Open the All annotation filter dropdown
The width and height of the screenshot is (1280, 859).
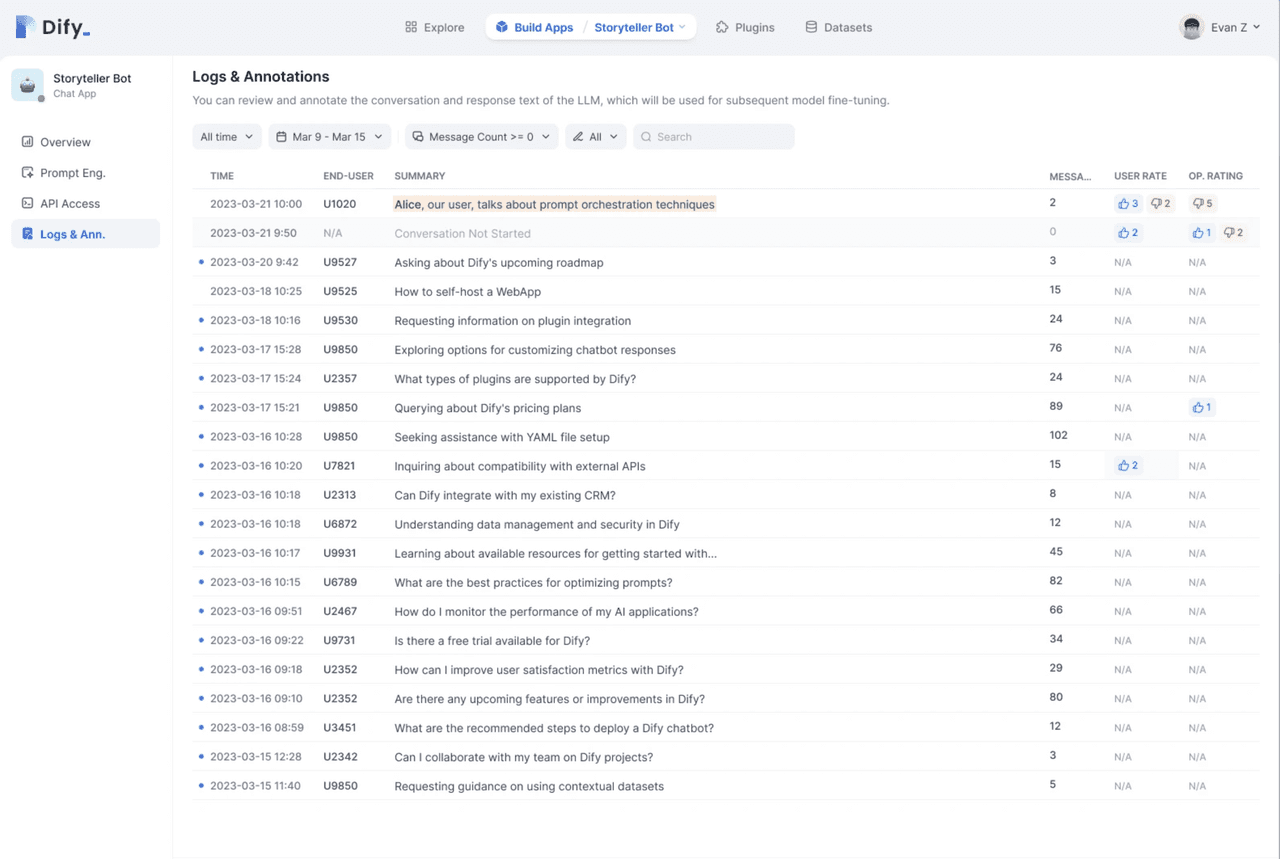coord(595,137)
